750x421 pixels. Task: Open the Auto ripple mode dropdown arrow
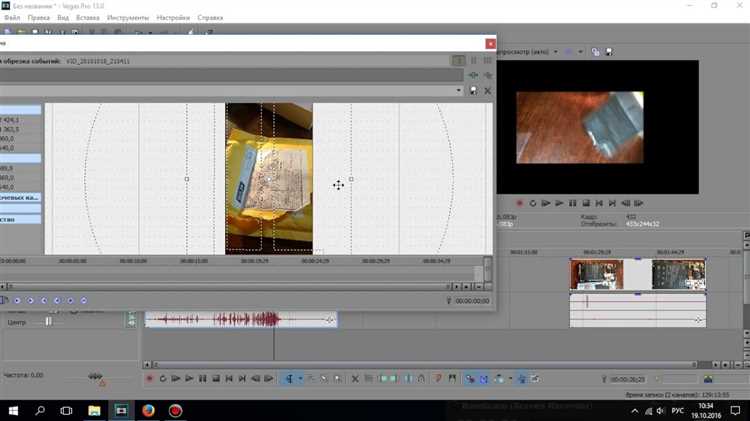(510, 379)
